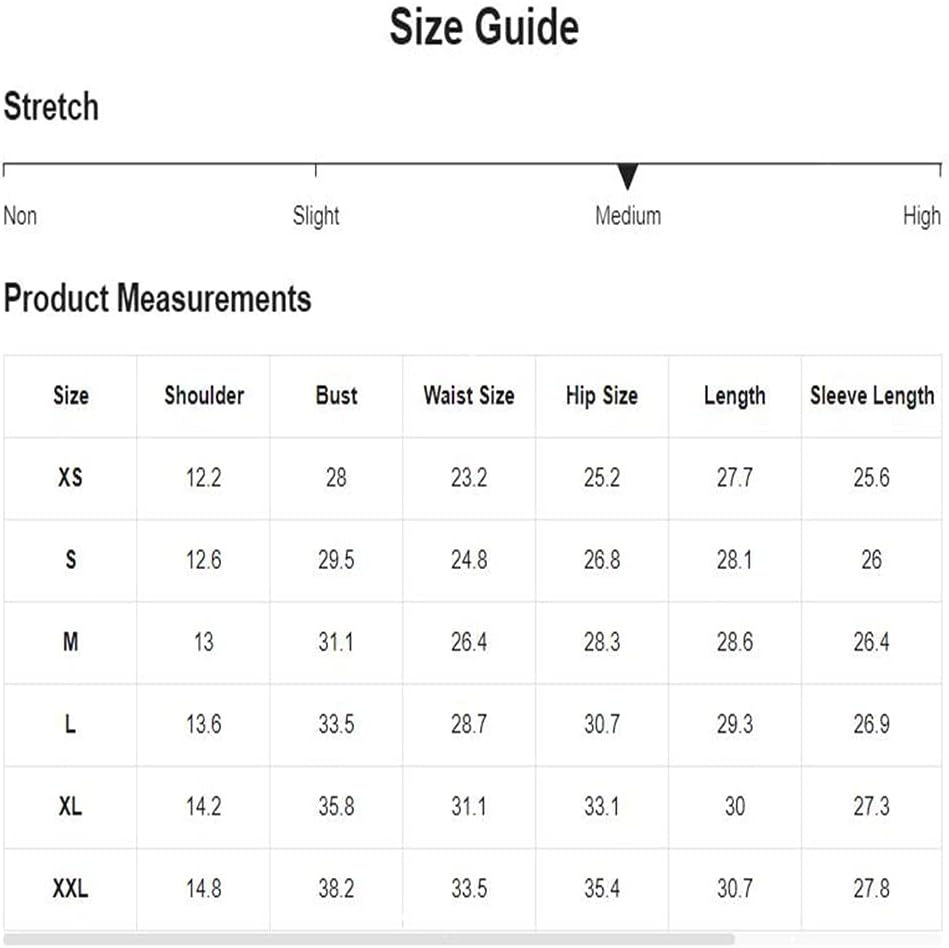Click the Sleeve Length column header
949x948 pixels.
pyautogui.click(x=872, y=396)
